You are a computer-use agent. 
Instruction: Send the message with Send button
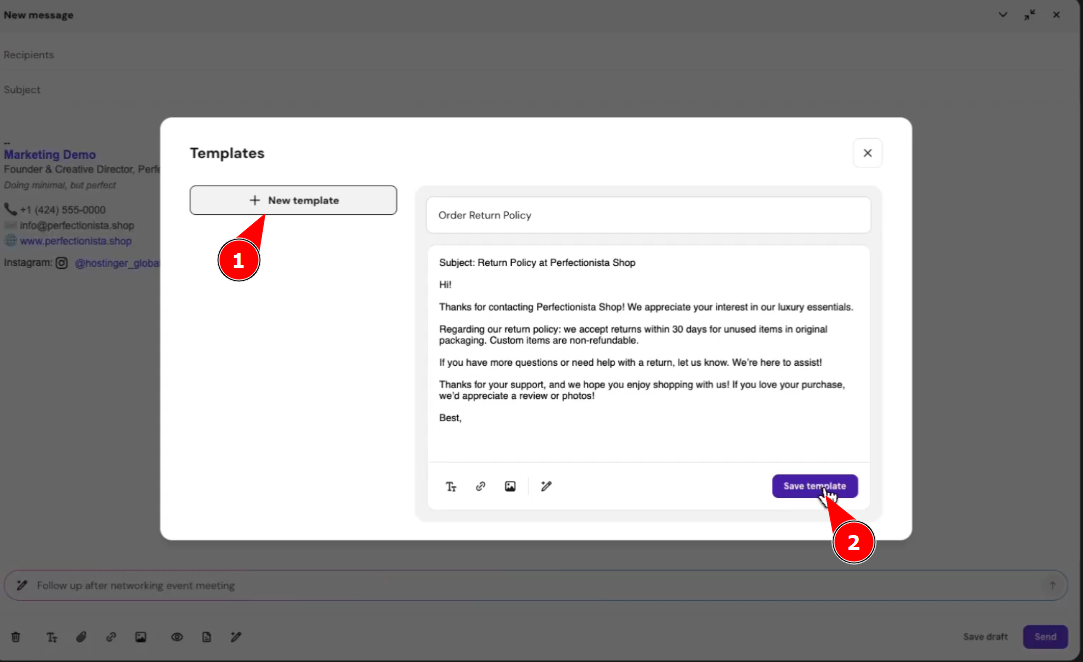click(1045, 637)
